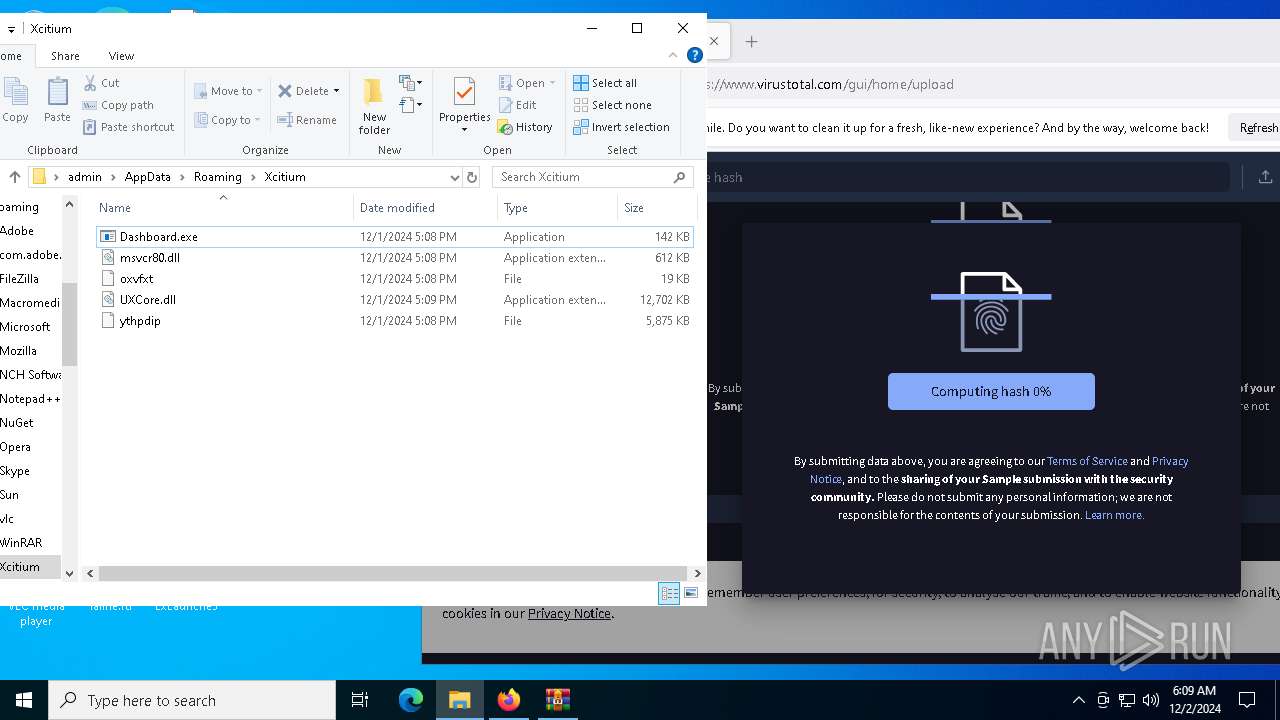Switch to Firefox on taskbar
1280x720 pixels.
click(509, 700)
